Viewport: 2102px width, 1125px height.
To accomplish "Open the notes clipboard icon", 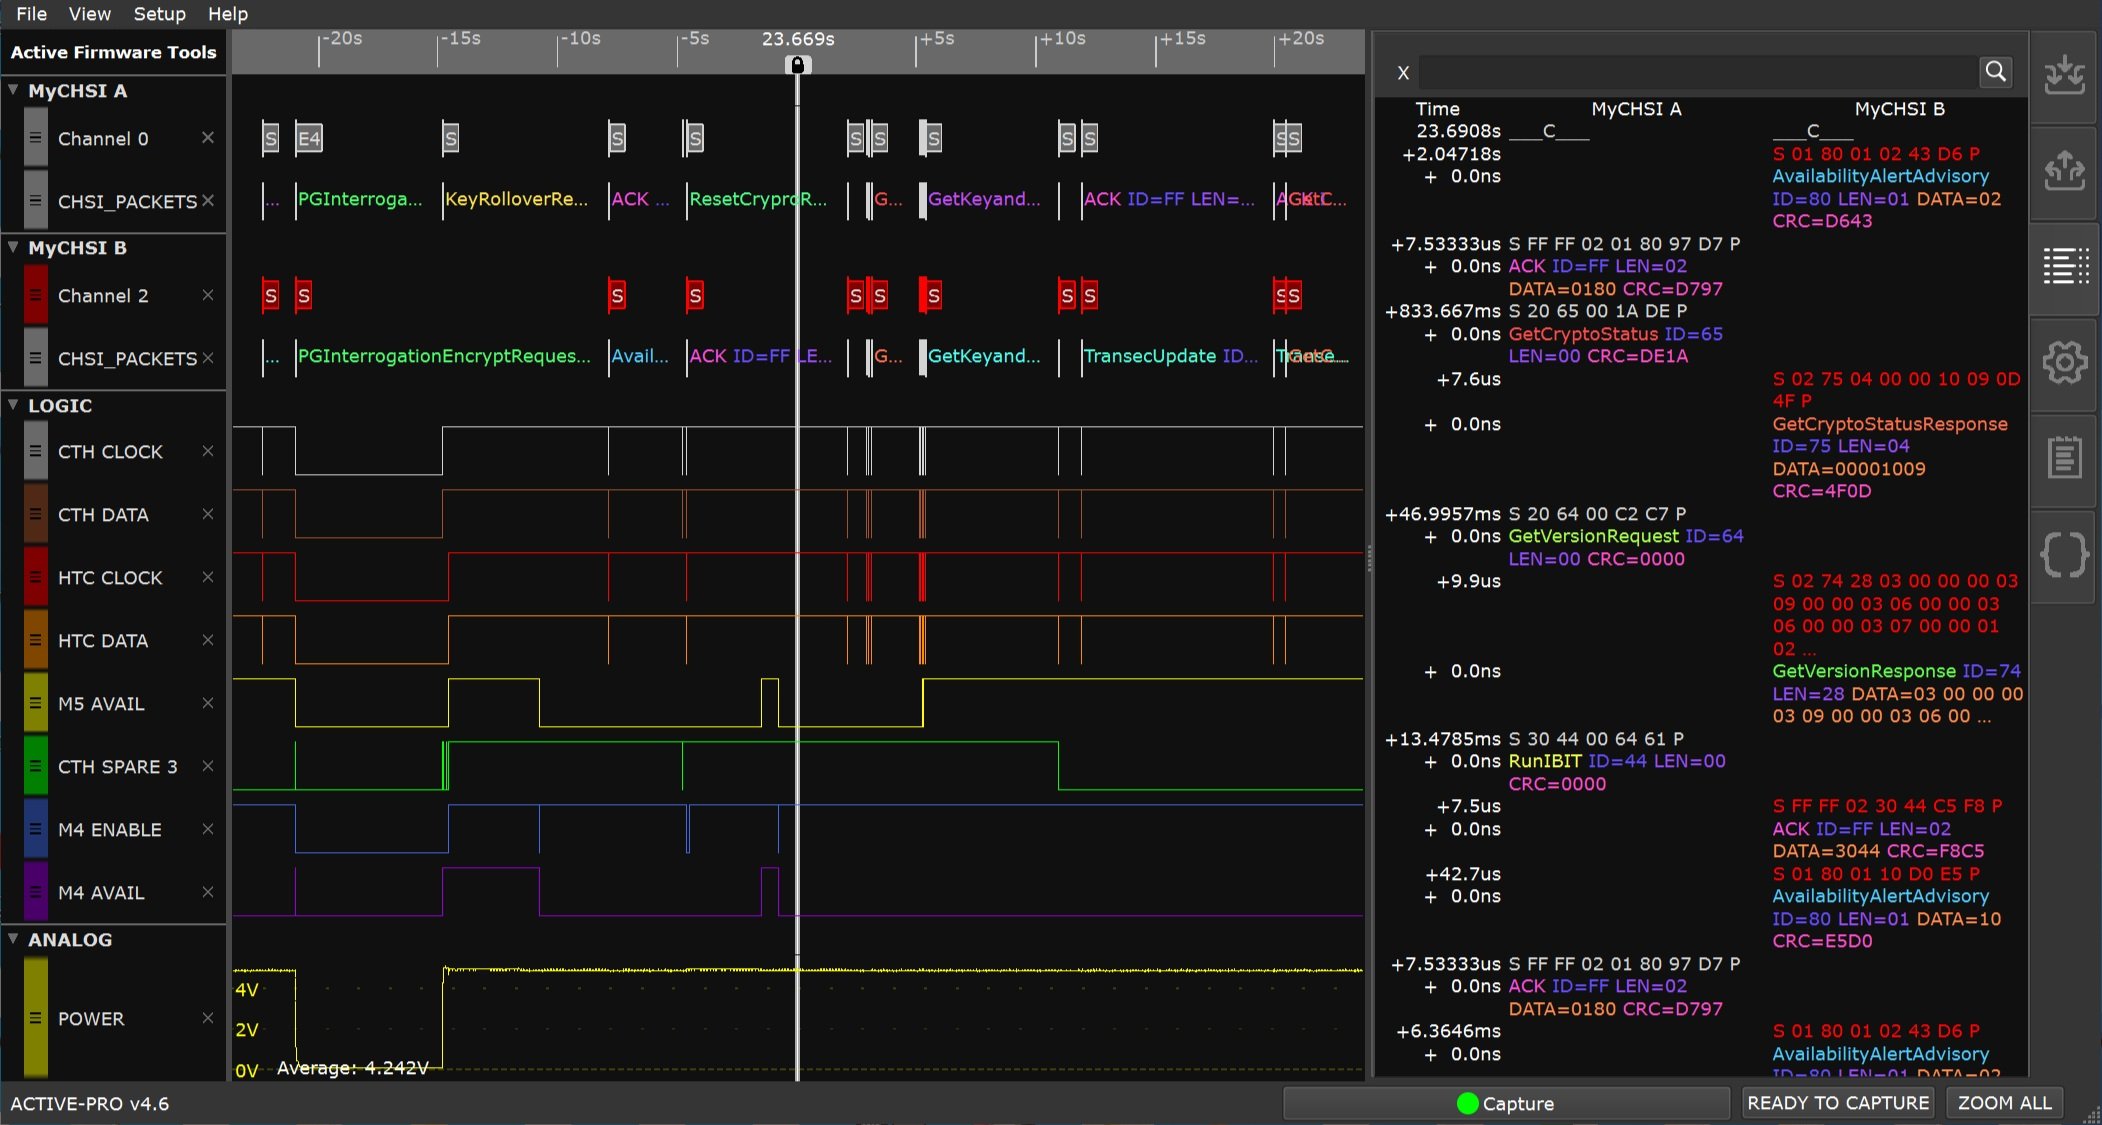I will coord(2064,458).
